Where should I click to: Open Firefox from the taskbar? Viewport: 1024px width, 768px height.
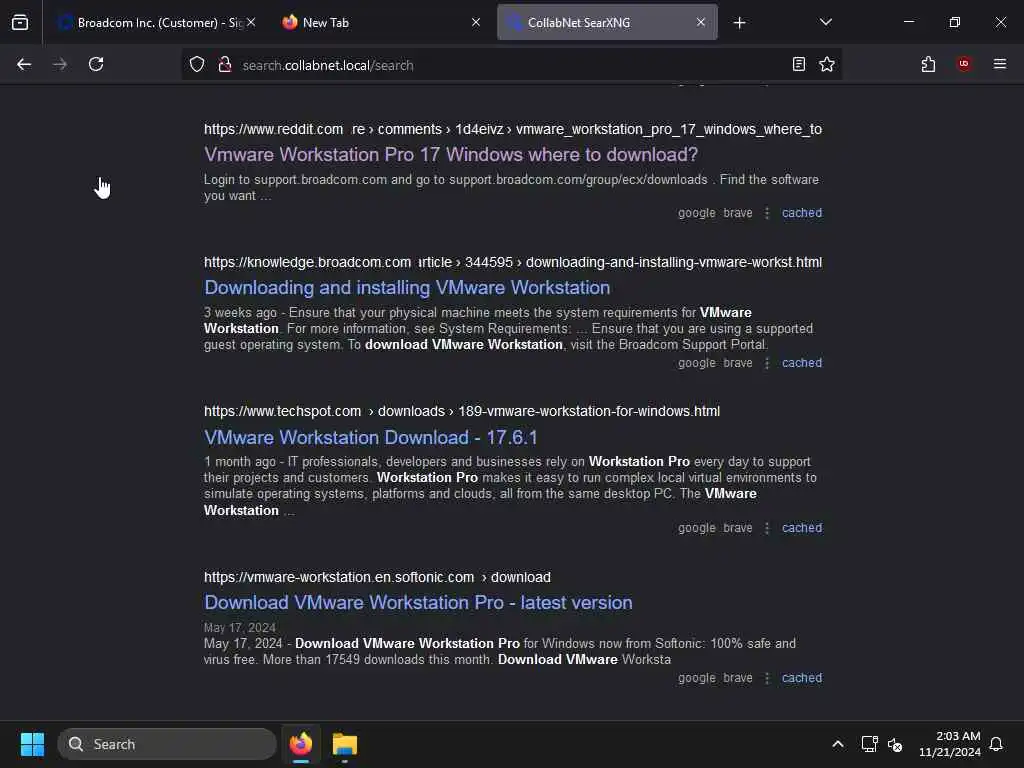[x=301, y=744]
